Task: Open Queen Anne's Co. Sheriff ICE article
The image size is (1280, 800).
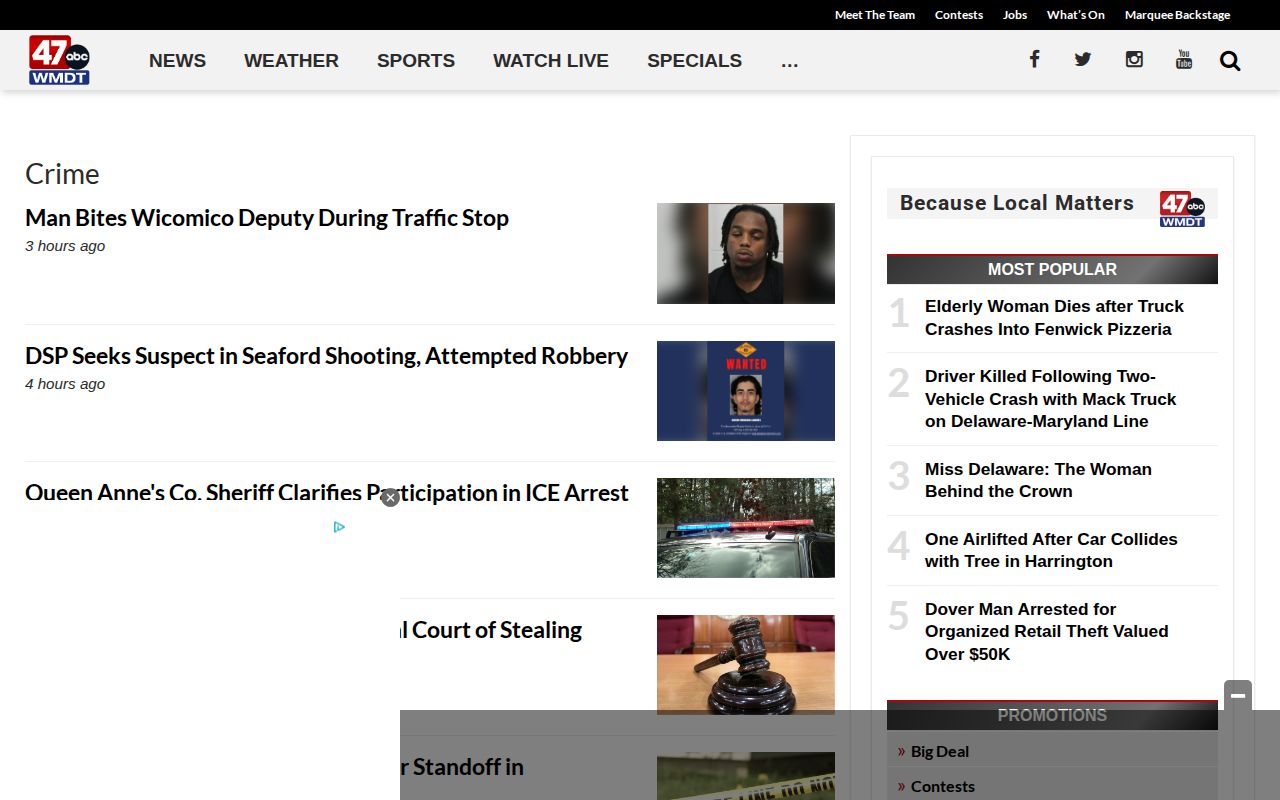Action: coord(326,492)
